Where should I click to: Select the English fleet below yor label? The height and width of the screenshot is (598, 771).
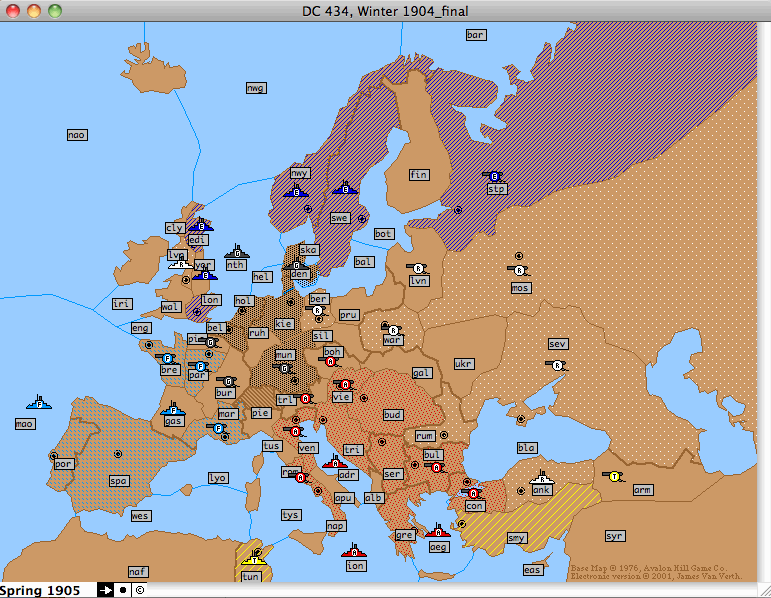(205, 274)
